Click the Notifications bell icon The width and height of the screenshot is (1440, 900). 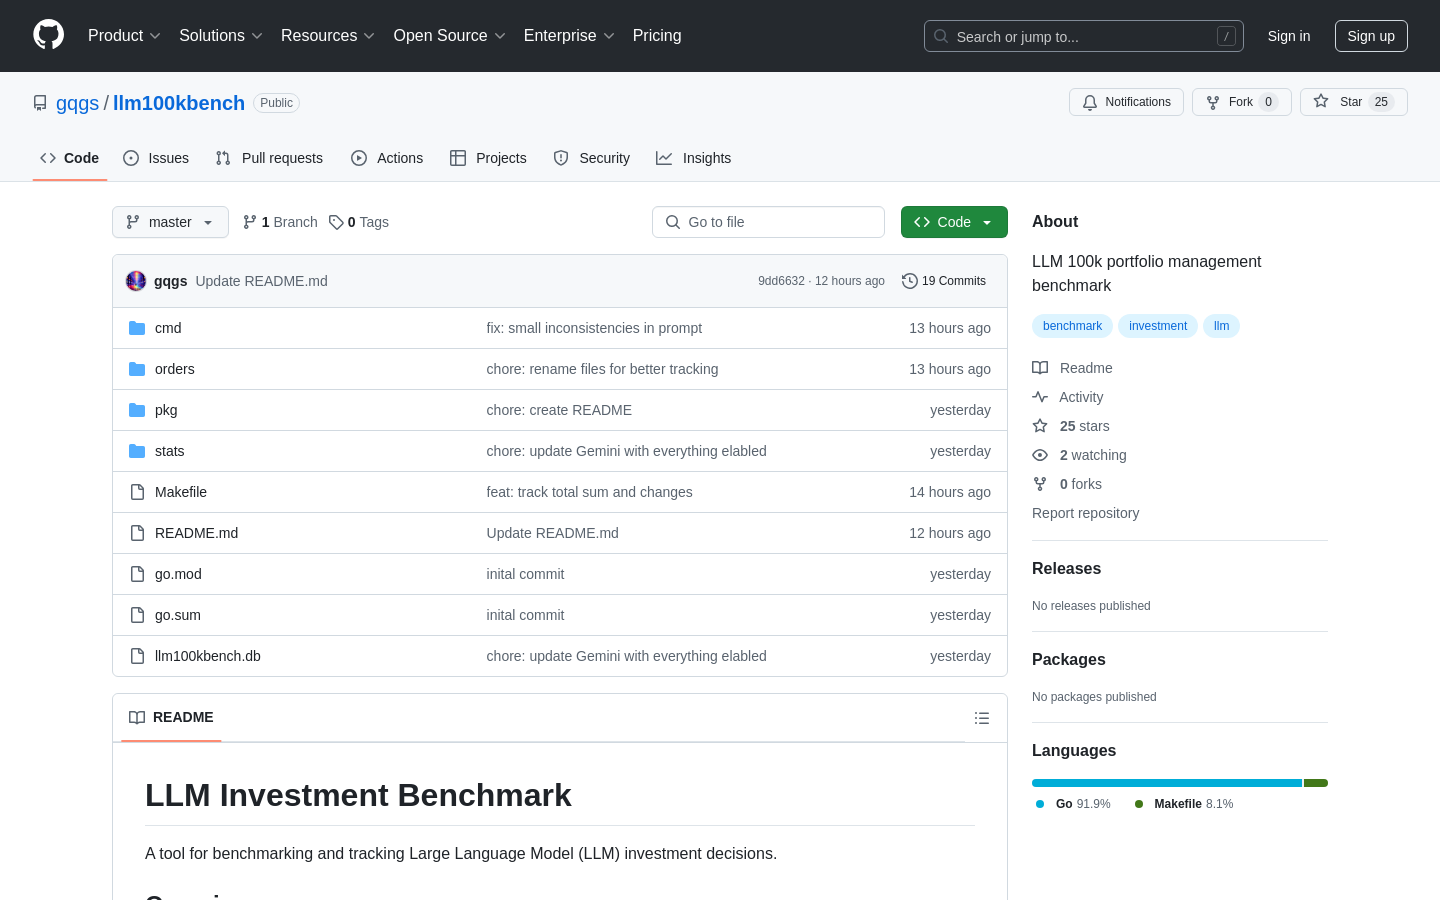(1090, 102)
